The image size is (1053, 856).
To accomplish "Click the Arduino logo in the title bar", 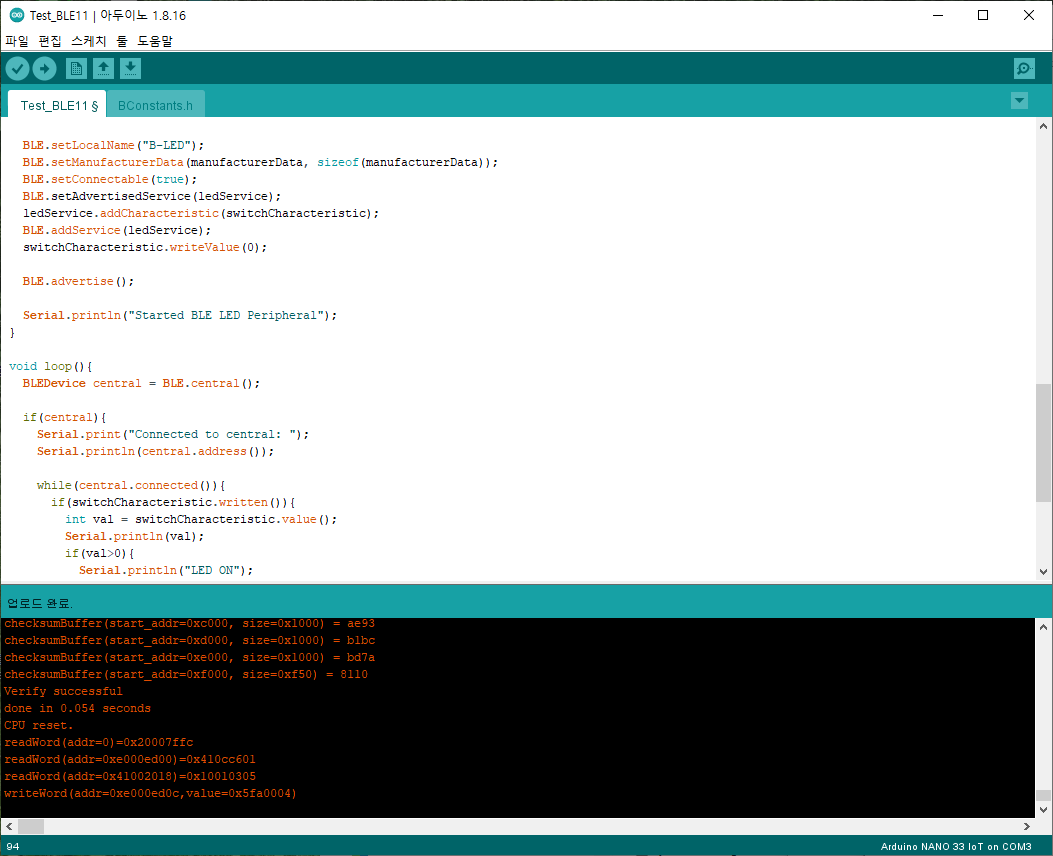I will 17,15.
